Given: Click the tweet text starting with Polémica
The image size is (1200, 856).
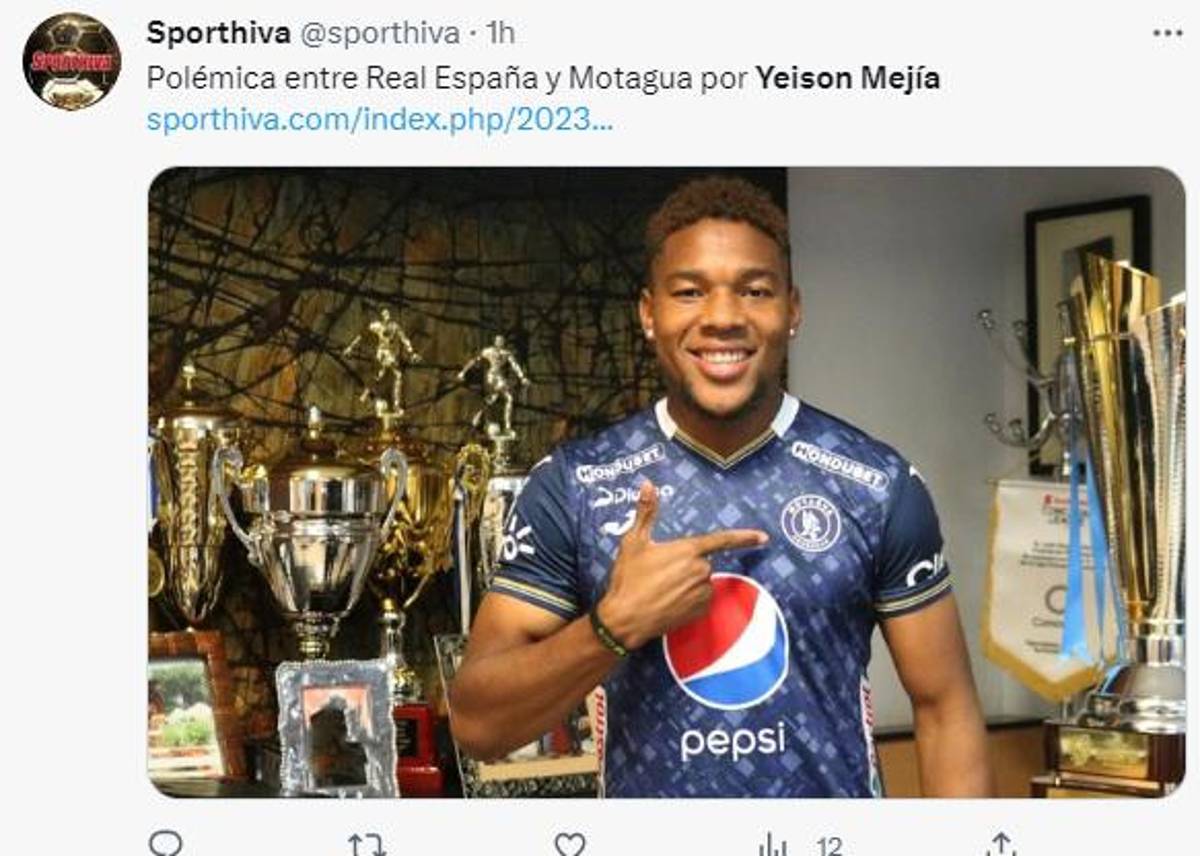Looking at the screenshot, I should tap(447, 79).
